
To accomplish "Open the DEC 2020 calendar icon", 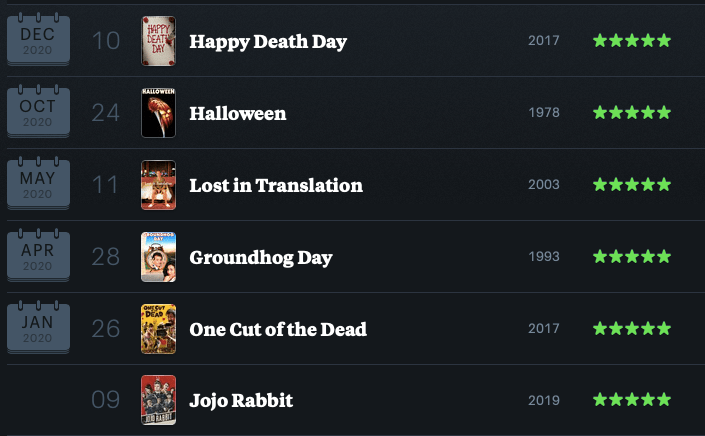I will pyautogui.click(x=38, y=40).
